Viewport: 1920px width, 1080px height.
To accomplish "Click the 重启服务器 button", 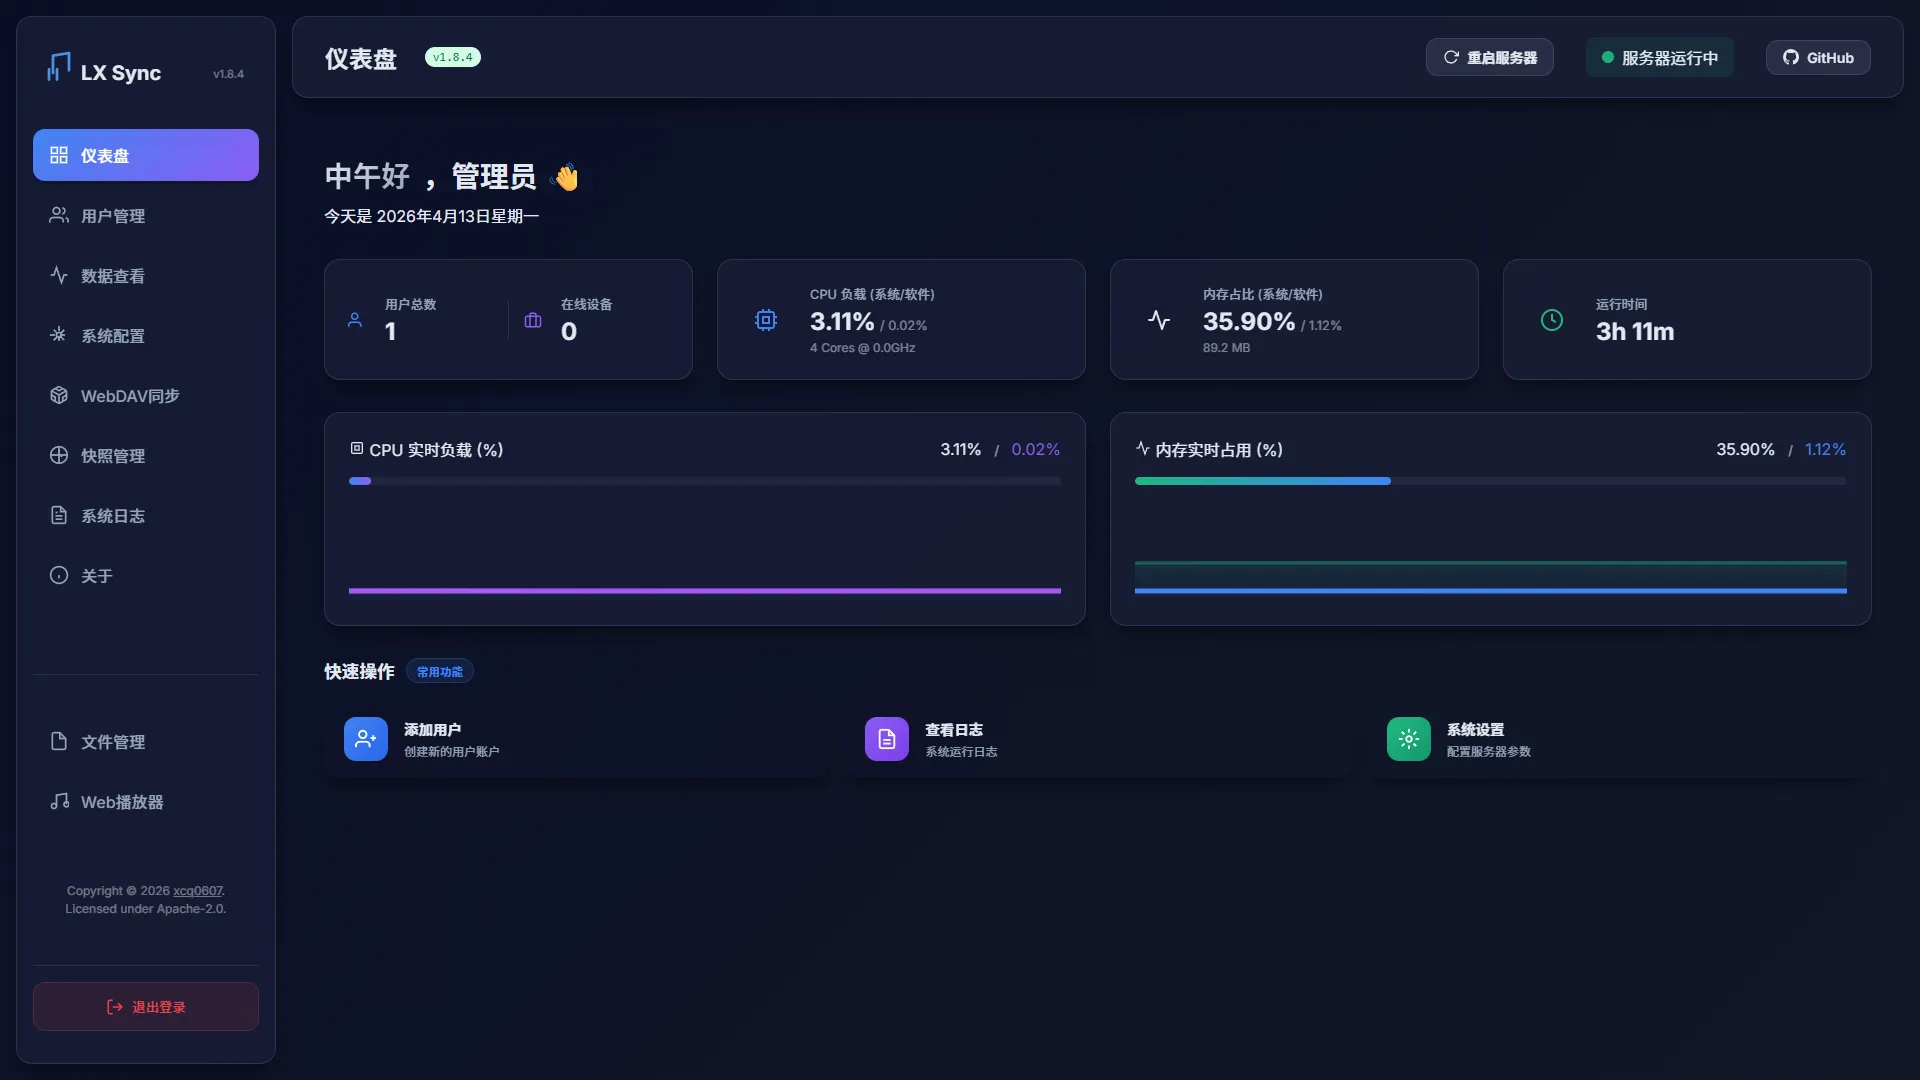I will pos(1489,57).
